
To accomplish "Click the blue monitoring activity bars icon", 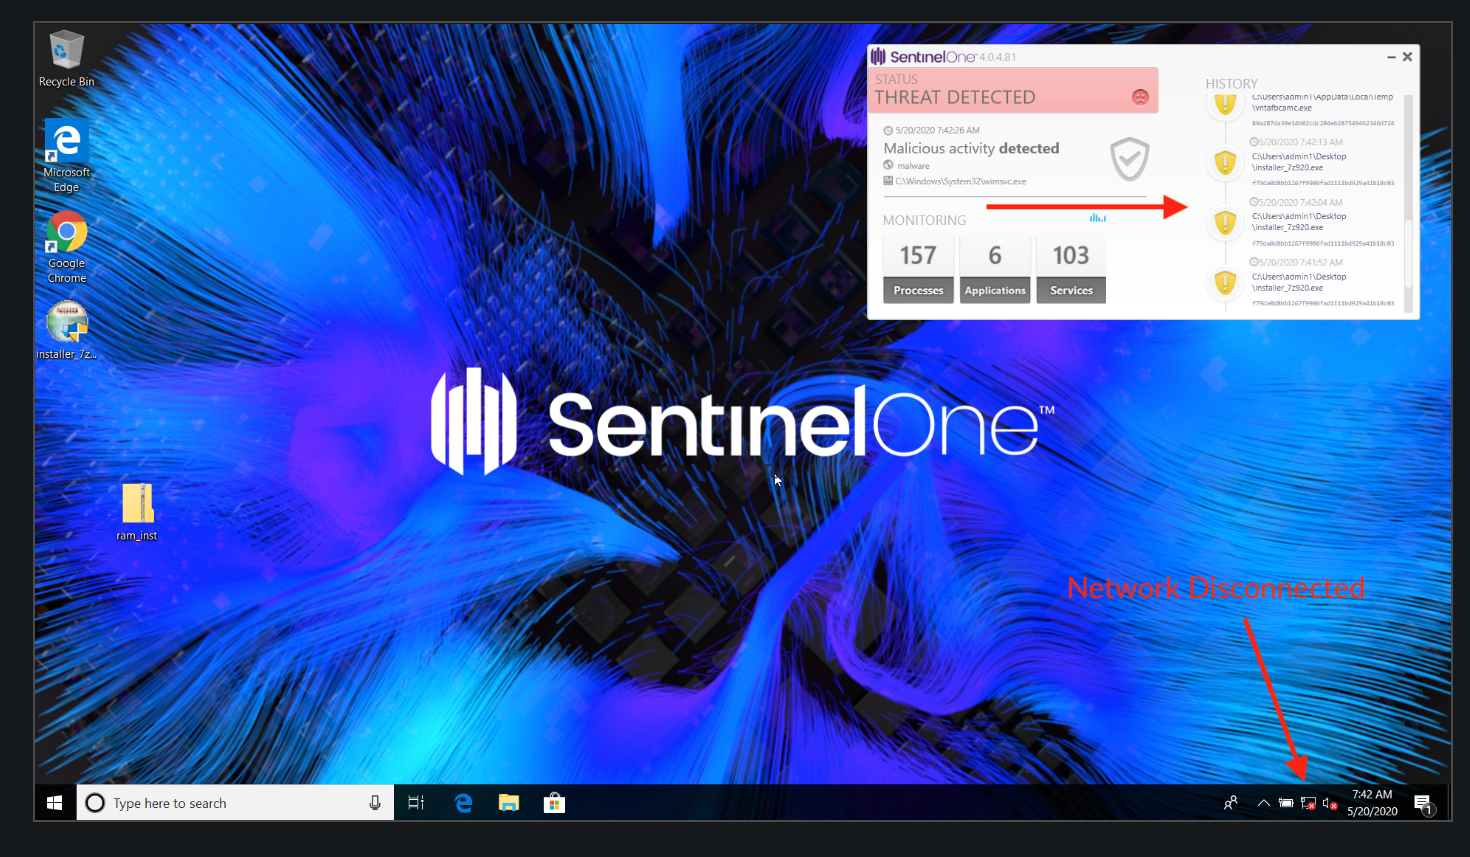I will click(x=1097, y=217).
